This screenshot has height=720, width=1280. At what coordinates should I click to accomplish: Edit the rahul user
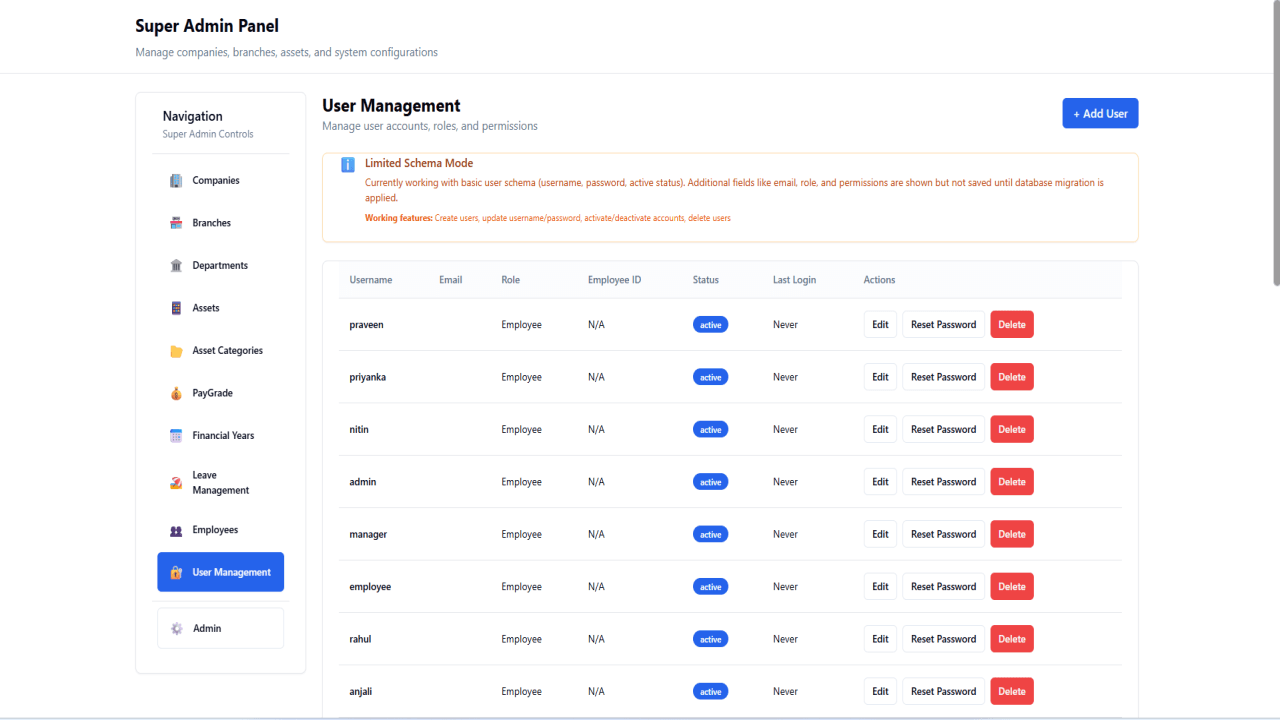click(x=880, y=639)
